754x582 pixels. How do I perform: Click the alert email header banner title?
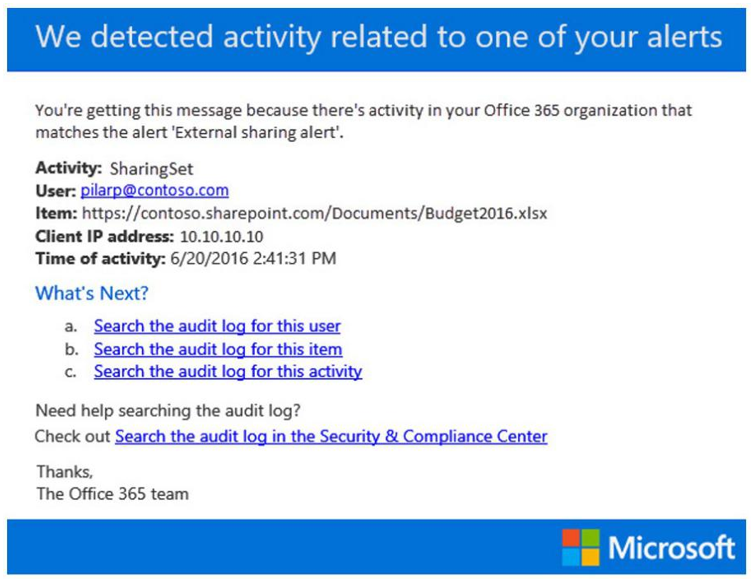379,37
